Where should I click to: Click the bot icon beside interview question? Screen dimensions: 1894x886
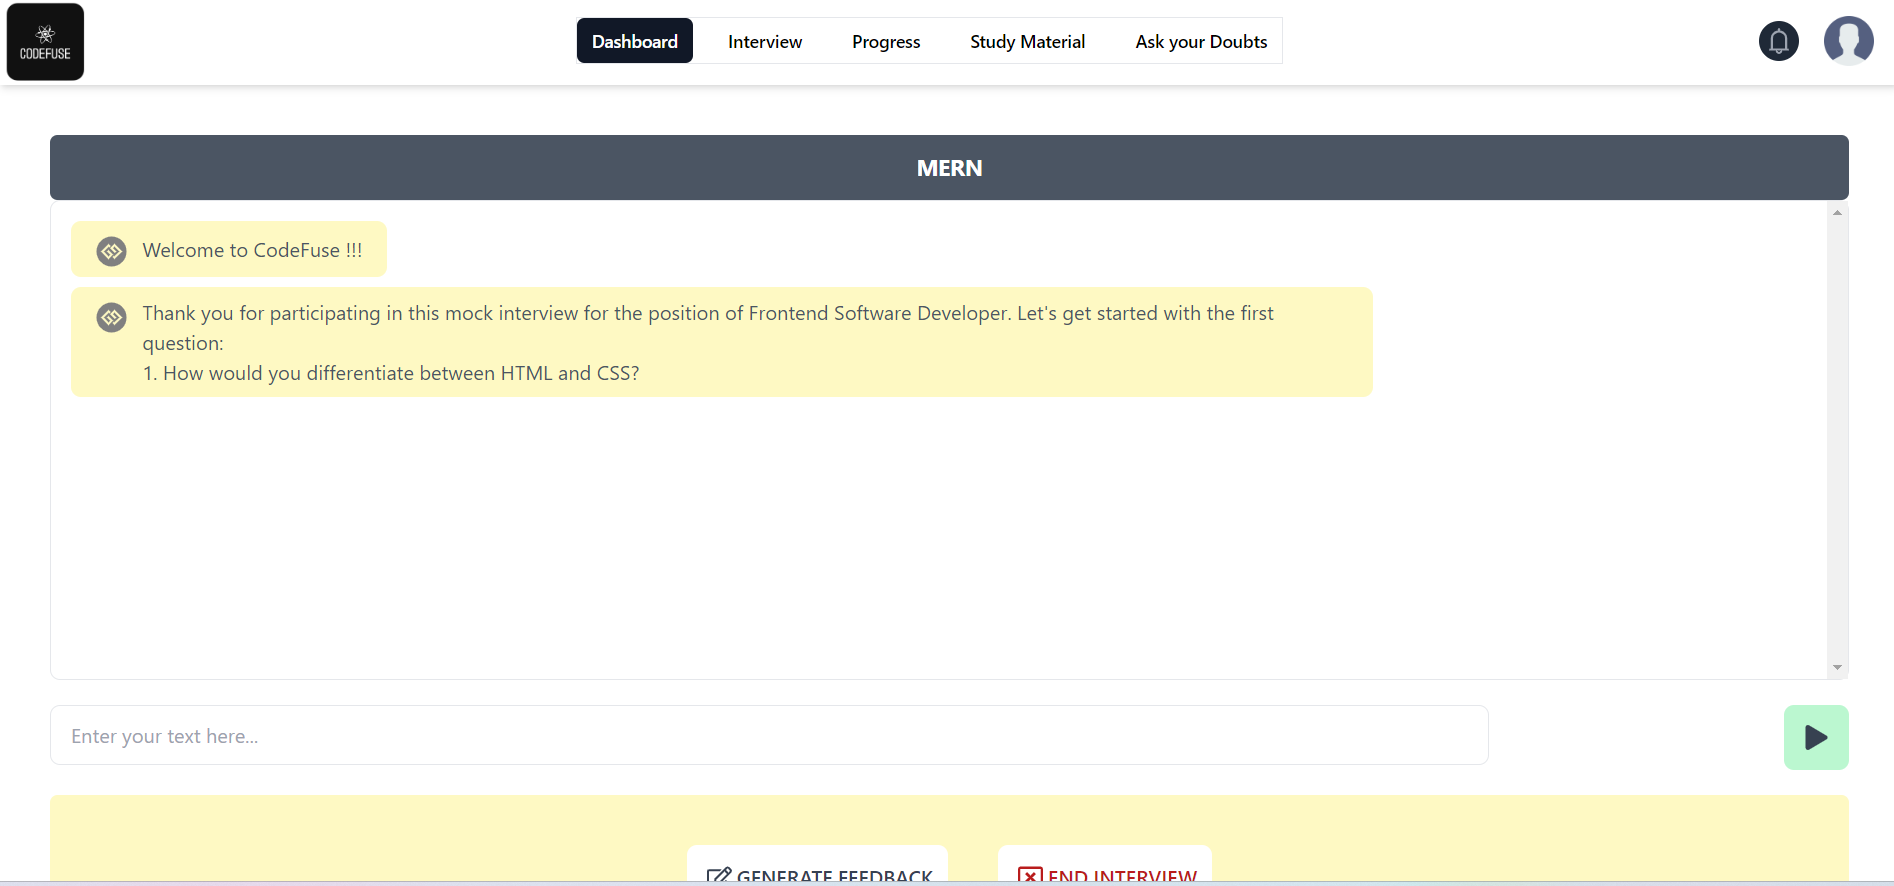111,317
